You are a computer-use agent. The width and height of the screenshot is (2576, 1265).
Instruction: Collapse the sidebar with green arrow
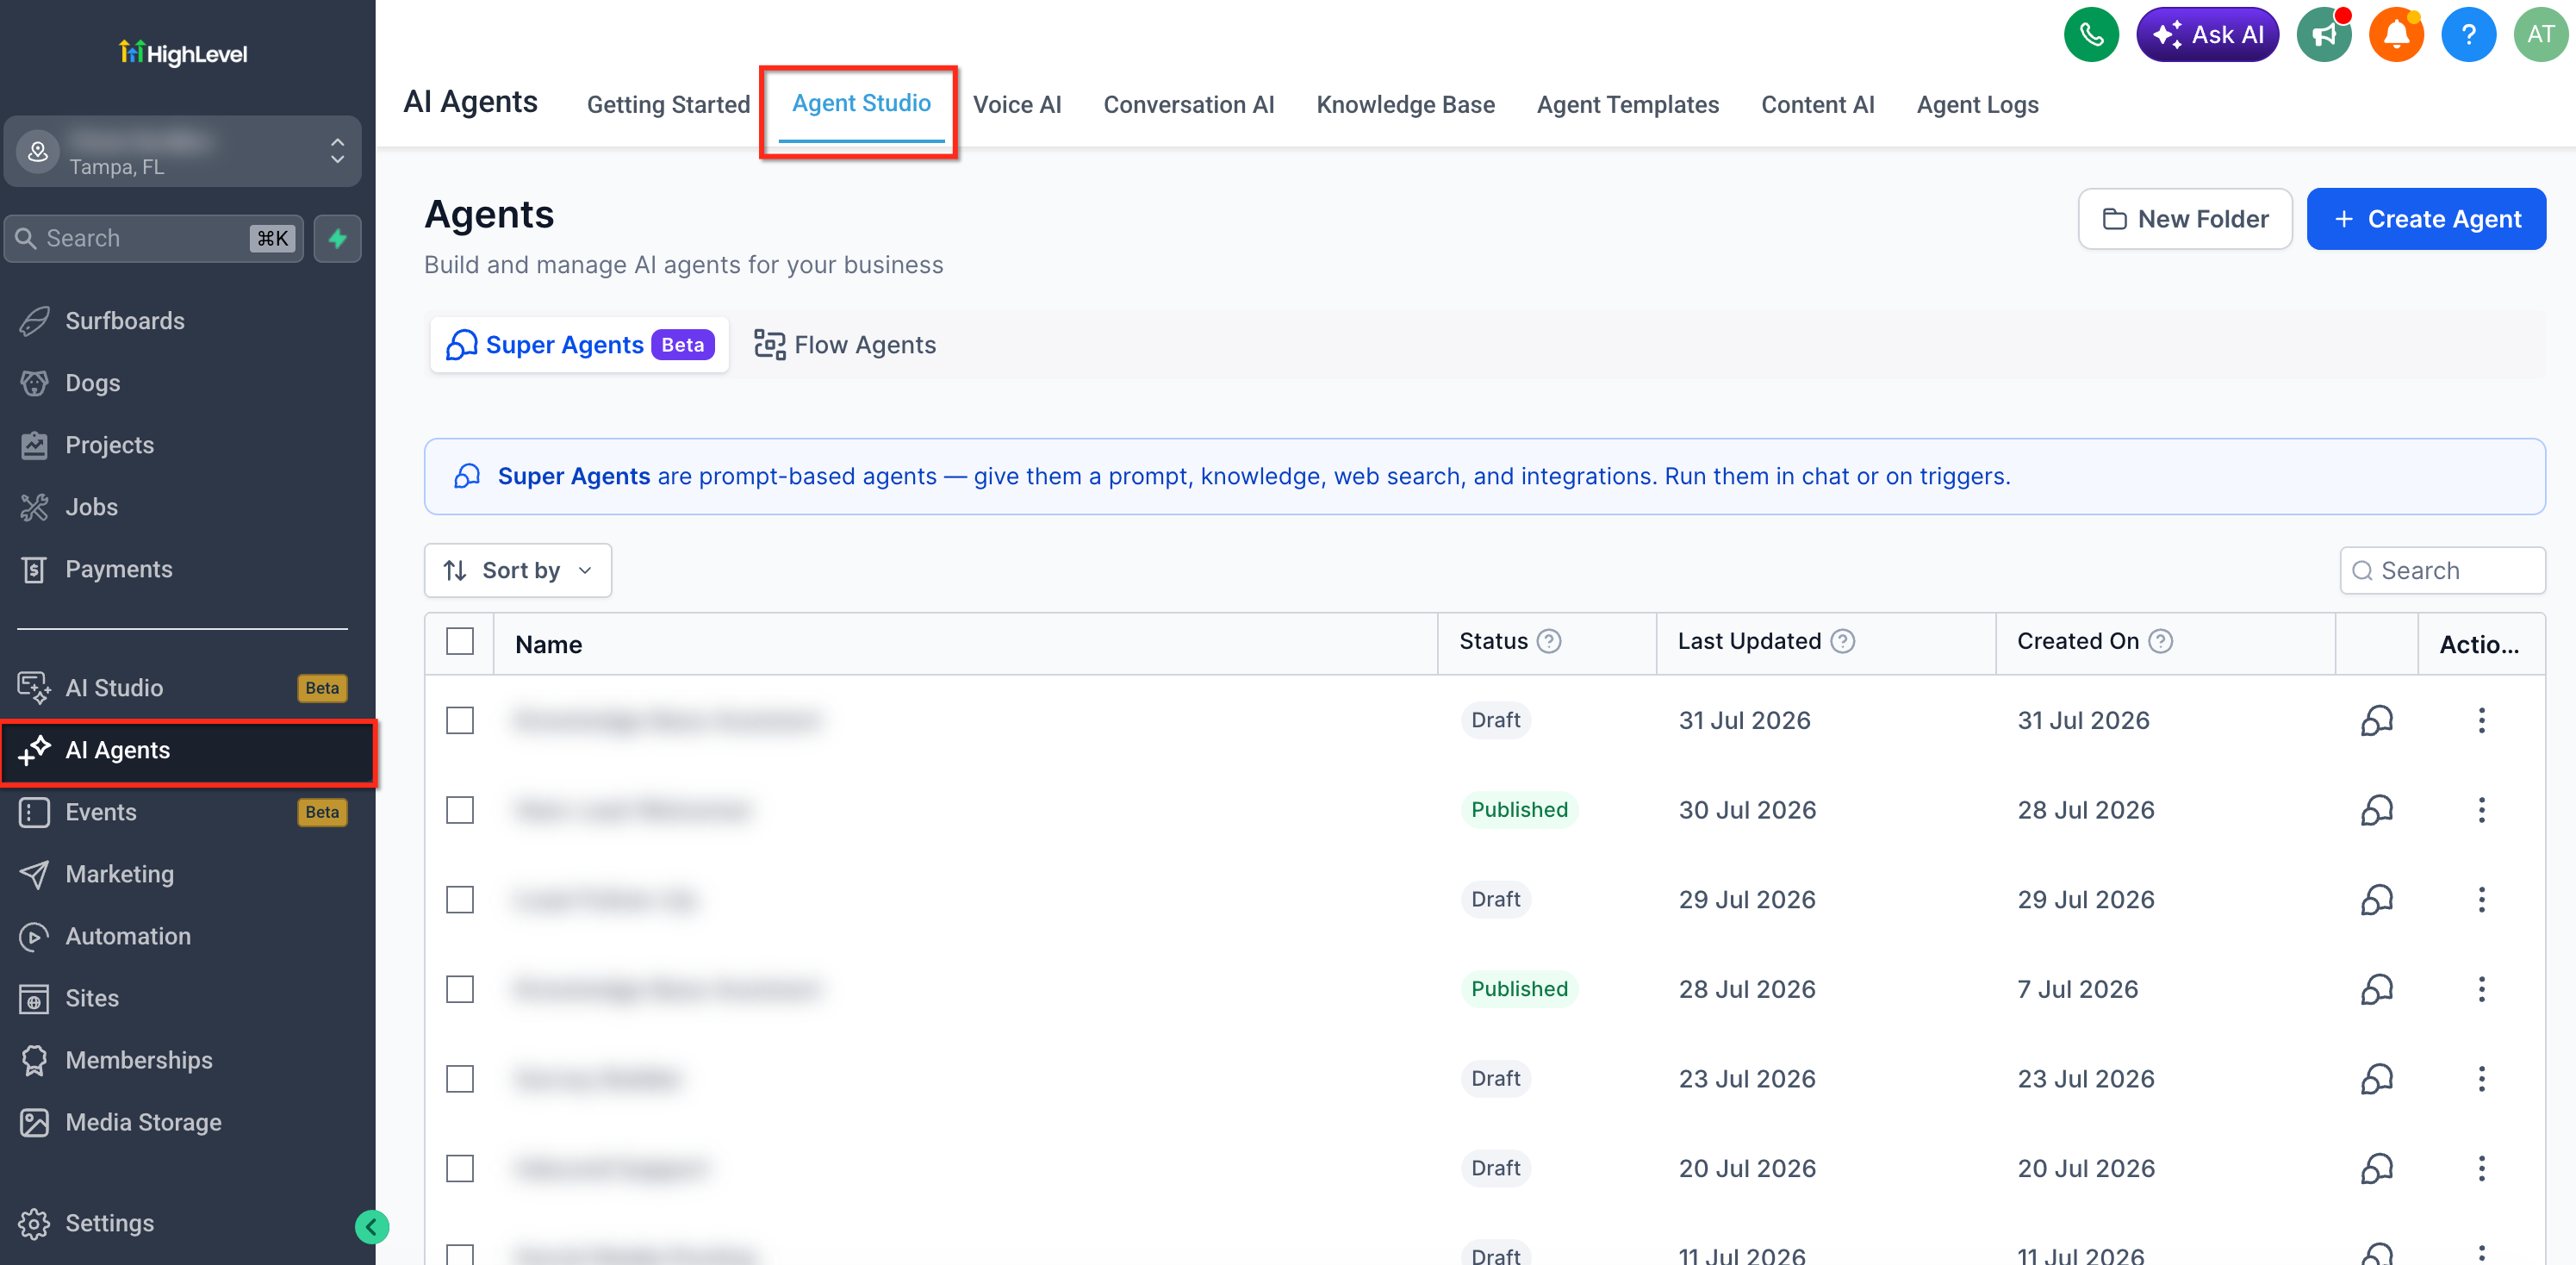(372, 1227)
